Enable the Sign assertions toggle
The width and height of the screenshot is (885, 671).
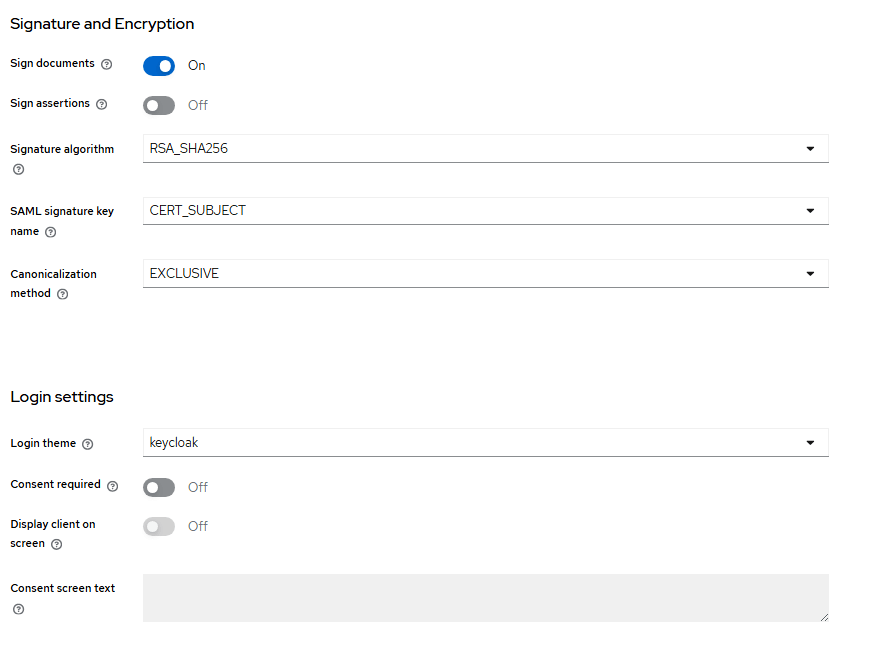pos(159,105)
